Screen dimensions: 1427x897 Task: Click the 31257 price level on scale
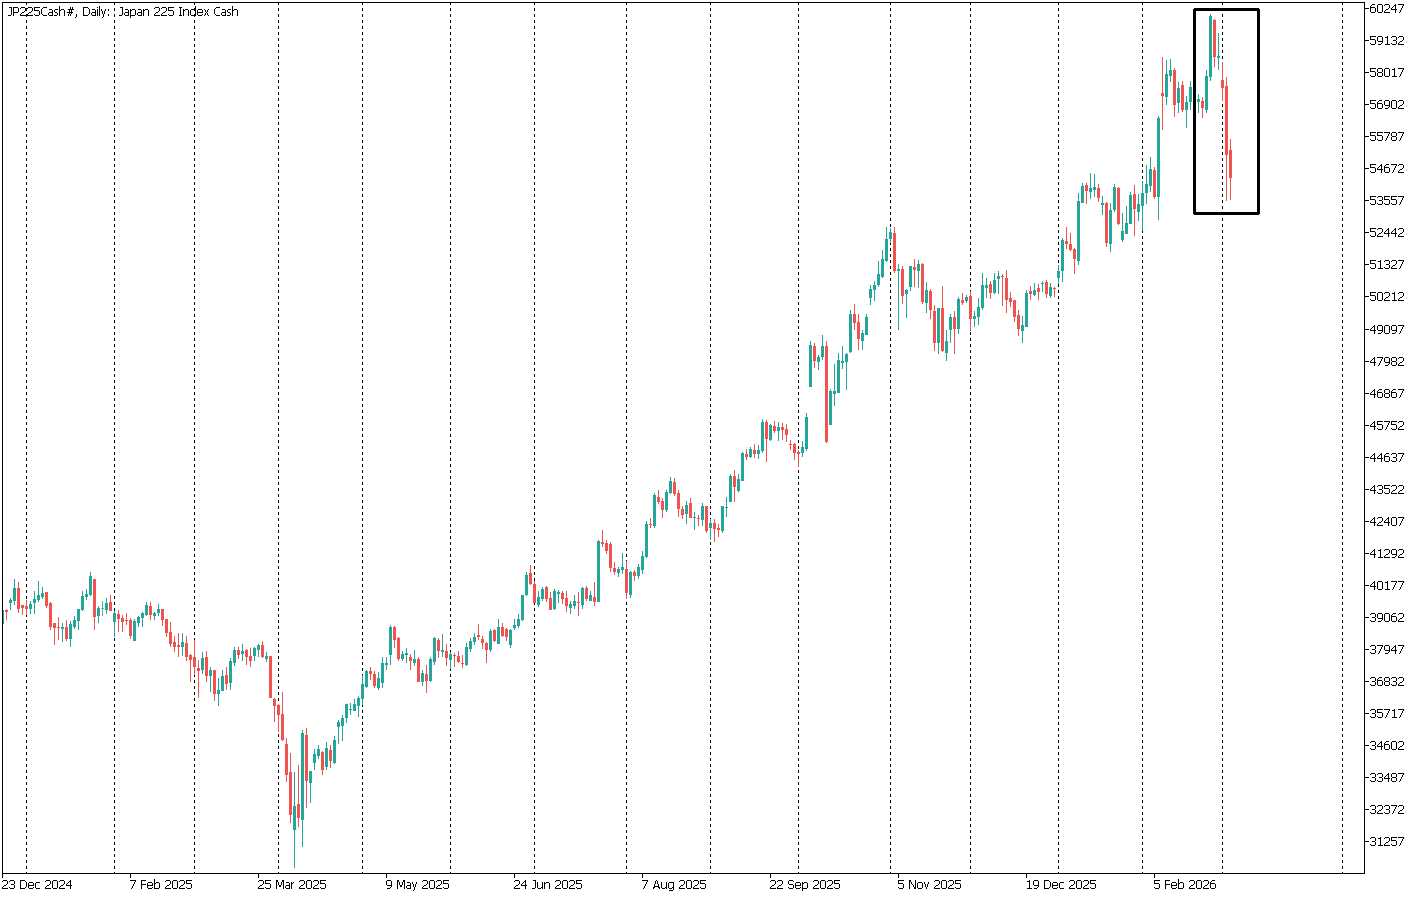pos(1389,842)
